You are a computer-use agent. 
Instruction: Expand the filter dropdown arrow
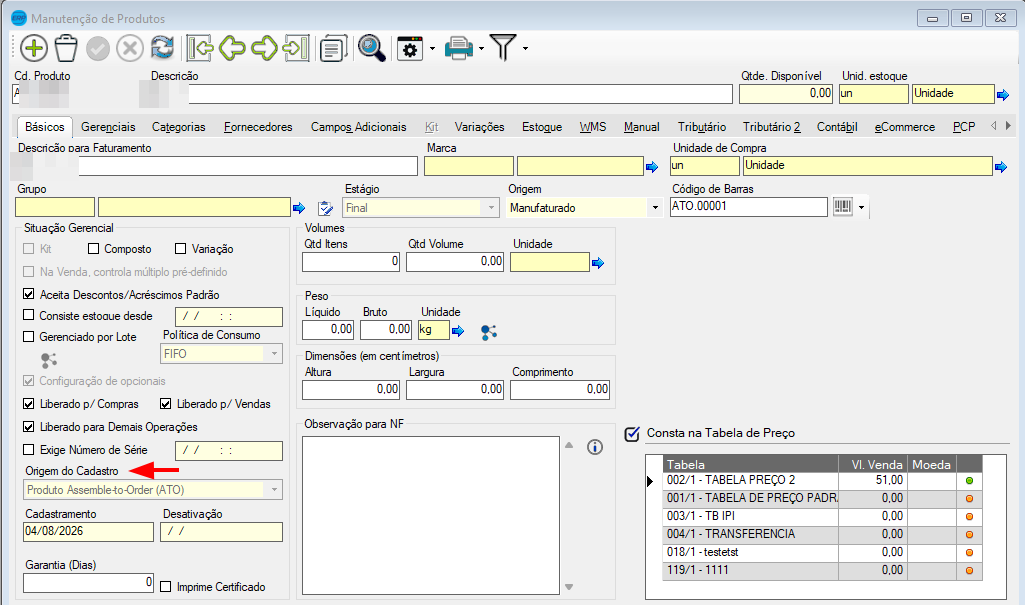(x=525, y=49)
